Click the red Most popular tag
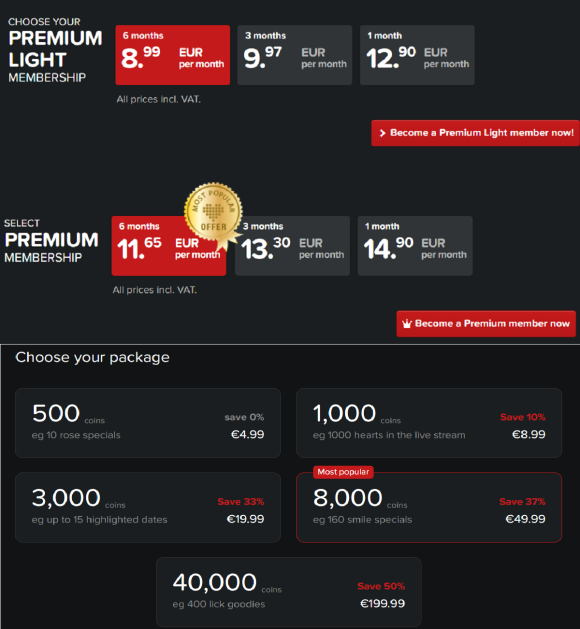Viewport: 580px width, 629px height. point(343,472)
